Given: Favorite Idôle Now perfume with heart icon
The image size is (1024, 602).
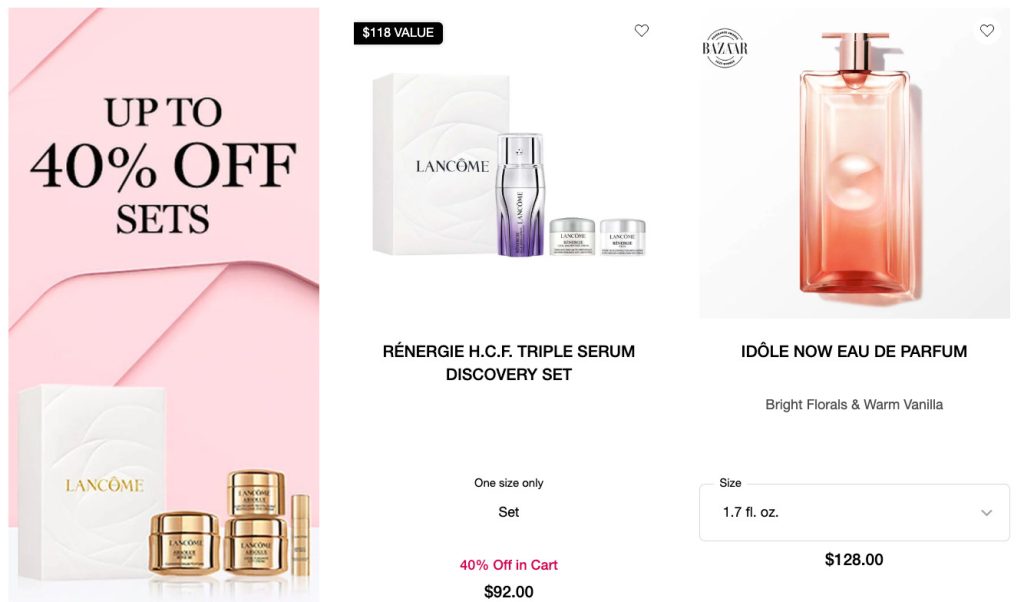Looking at the screenshot, I should point(986,30).
